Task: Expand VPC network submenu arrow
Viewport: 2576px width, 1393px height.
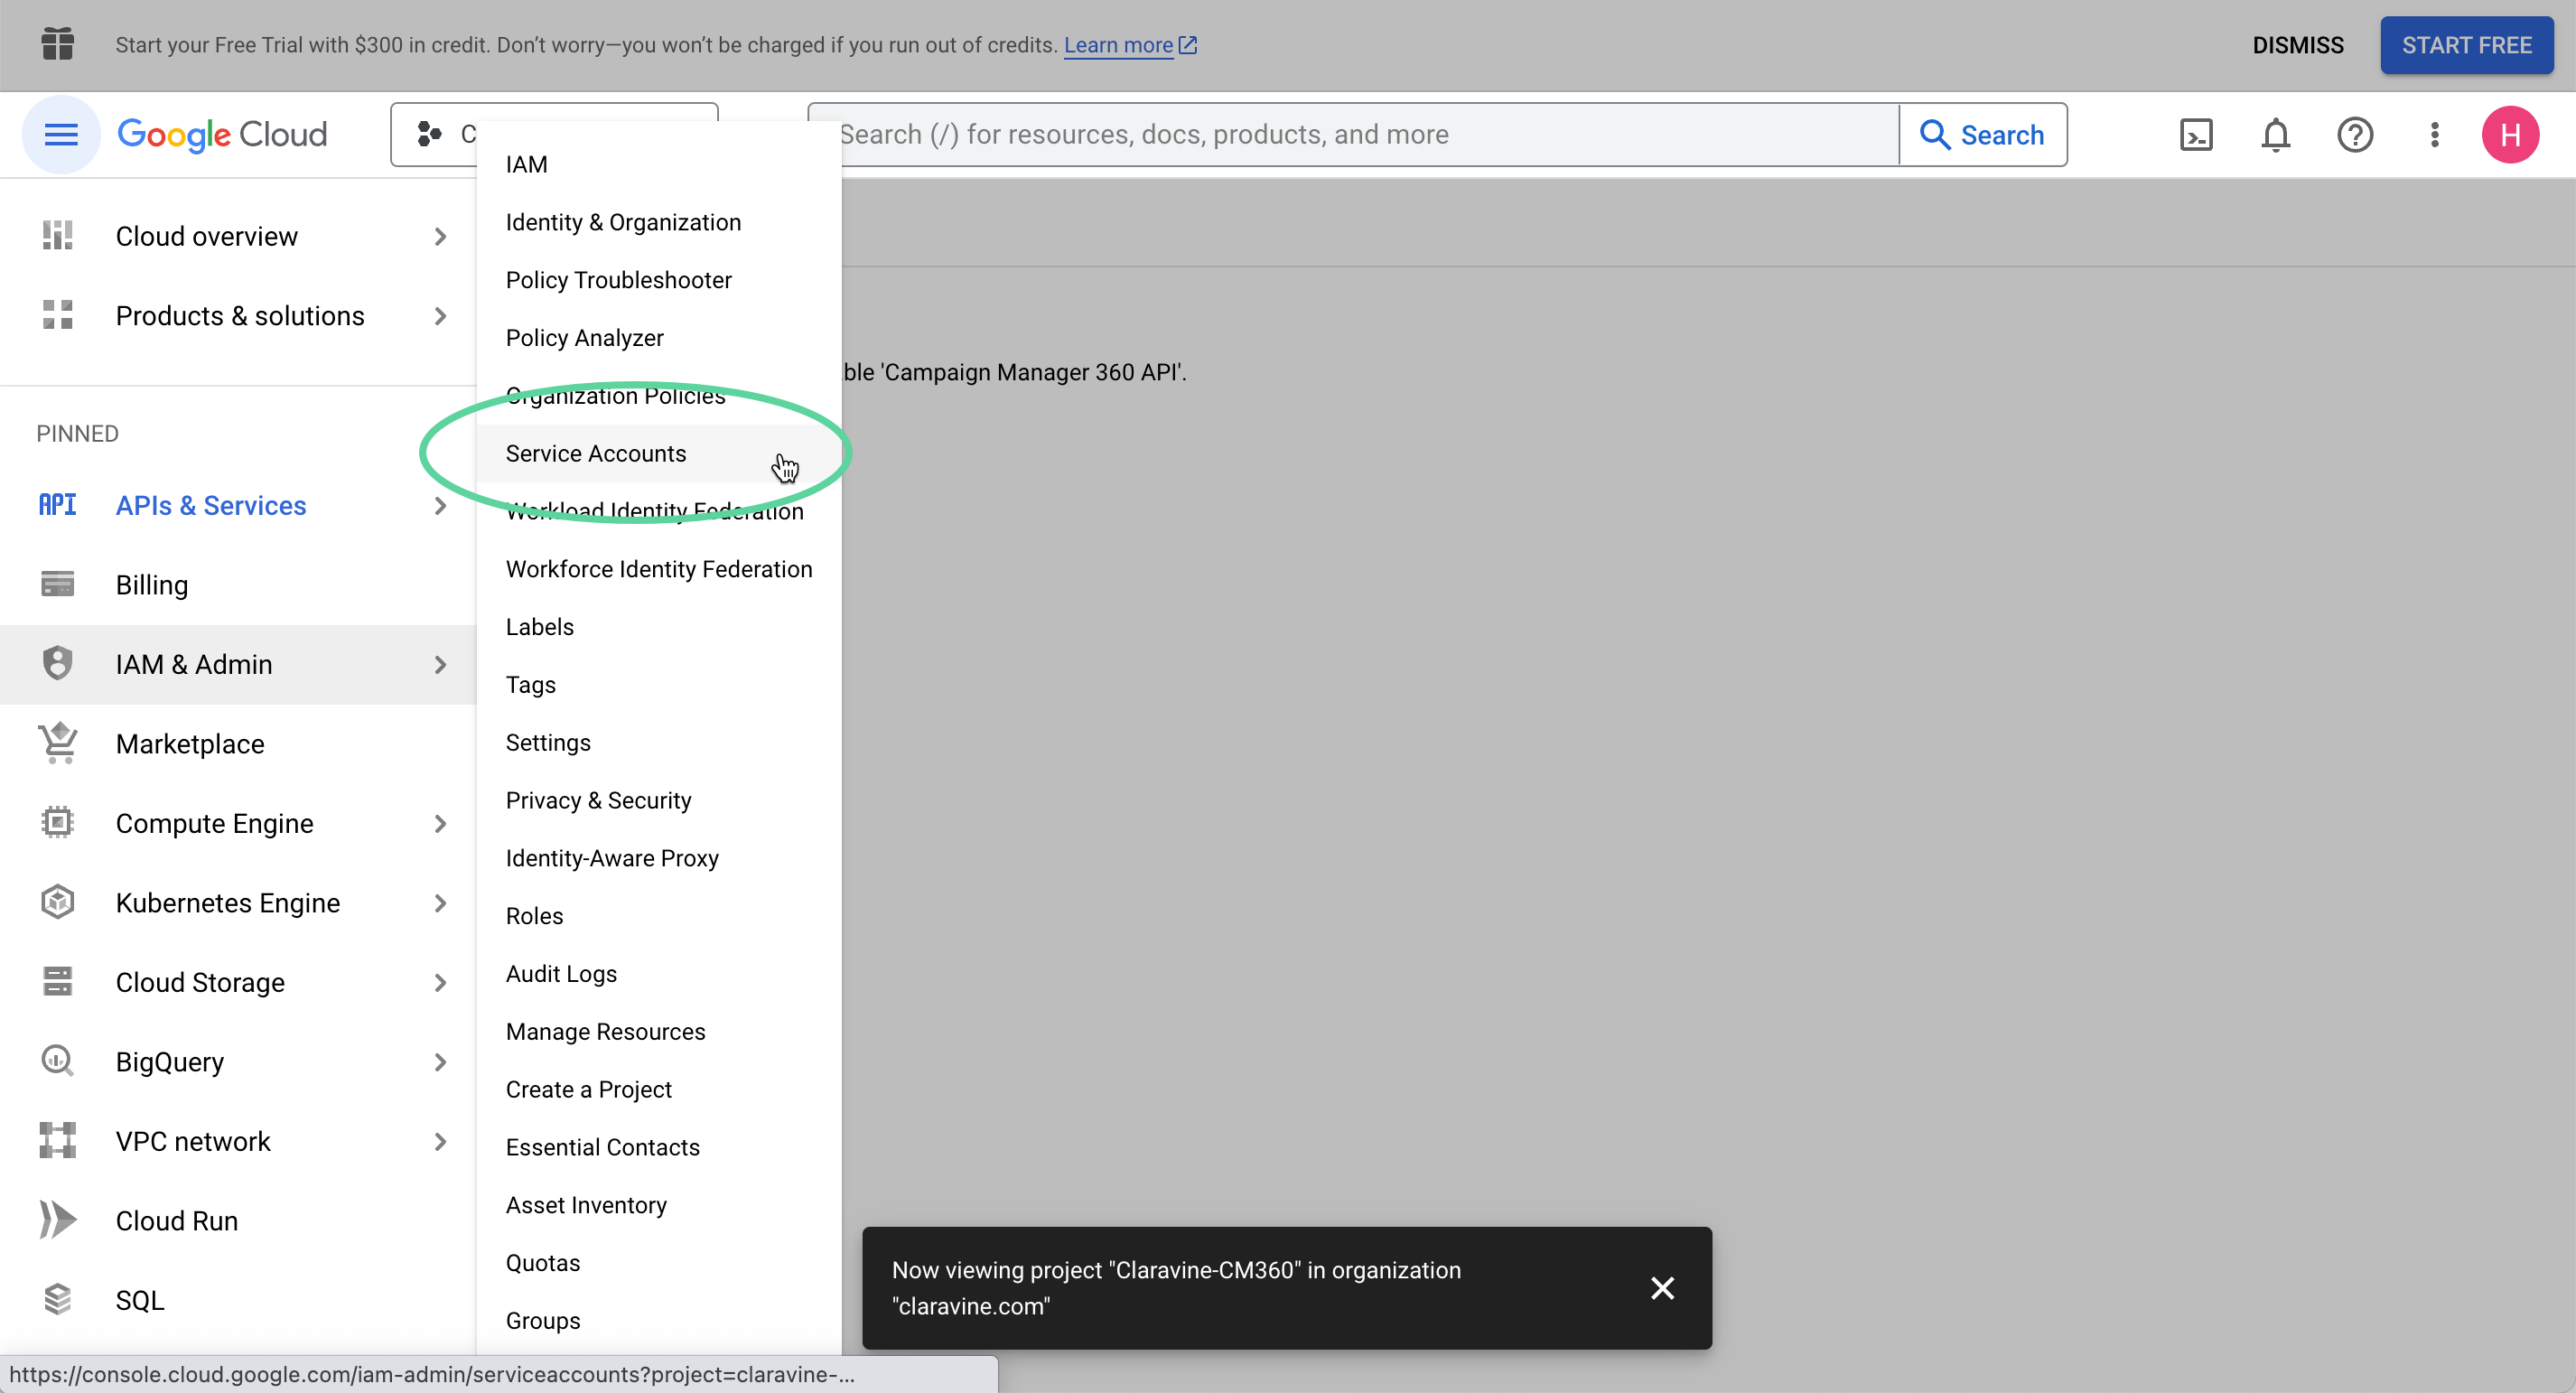Action: (440, 1142)
